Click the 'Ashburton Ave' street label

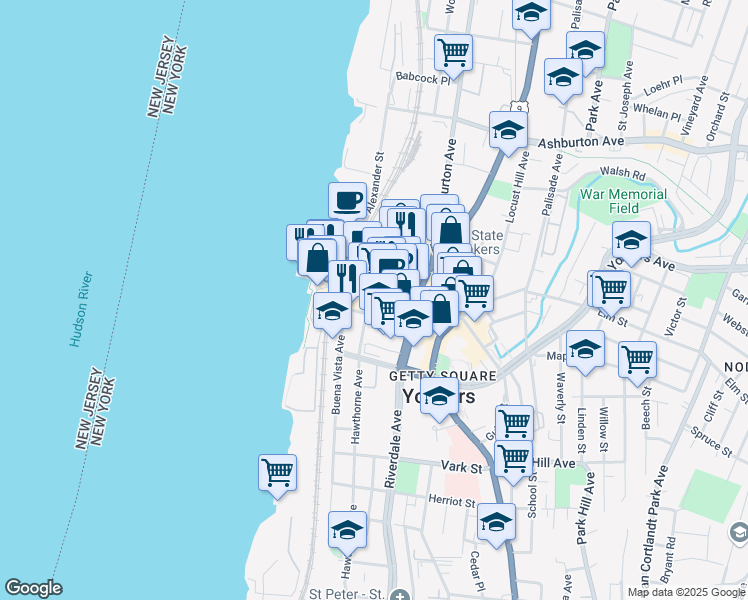581,142
